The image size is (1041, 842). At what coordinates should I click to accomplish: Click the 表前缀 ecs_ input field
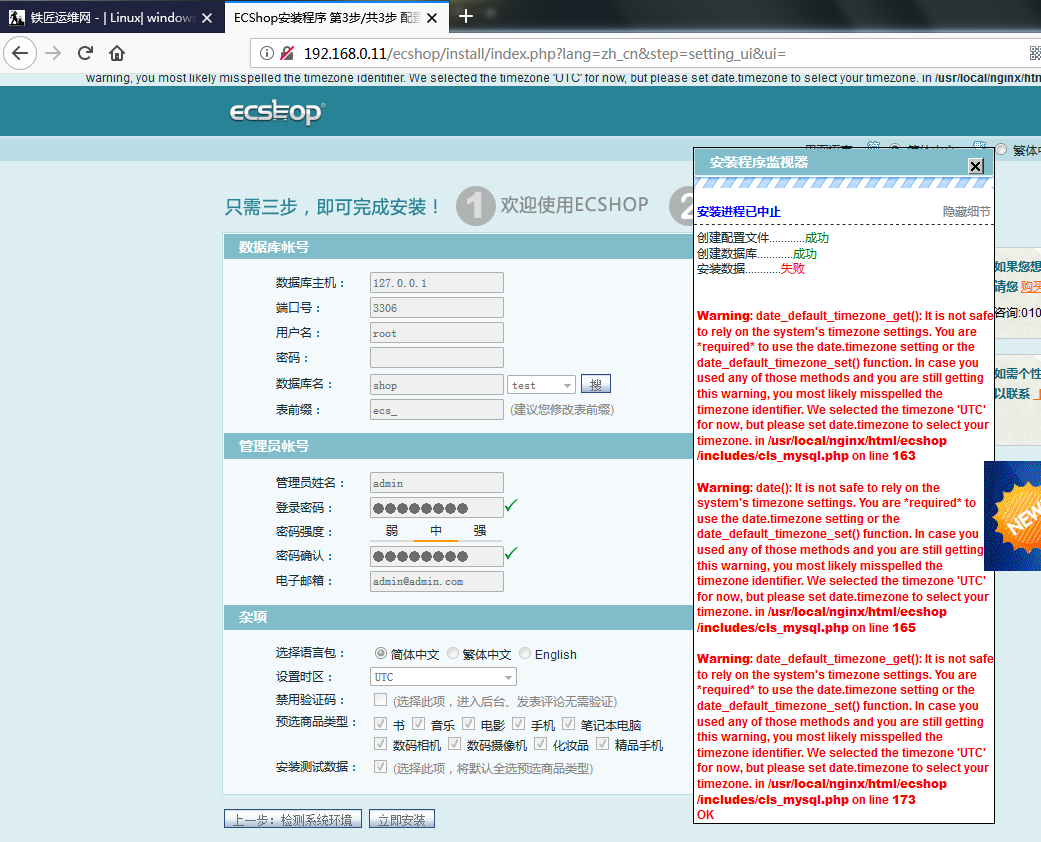(437, 410)
